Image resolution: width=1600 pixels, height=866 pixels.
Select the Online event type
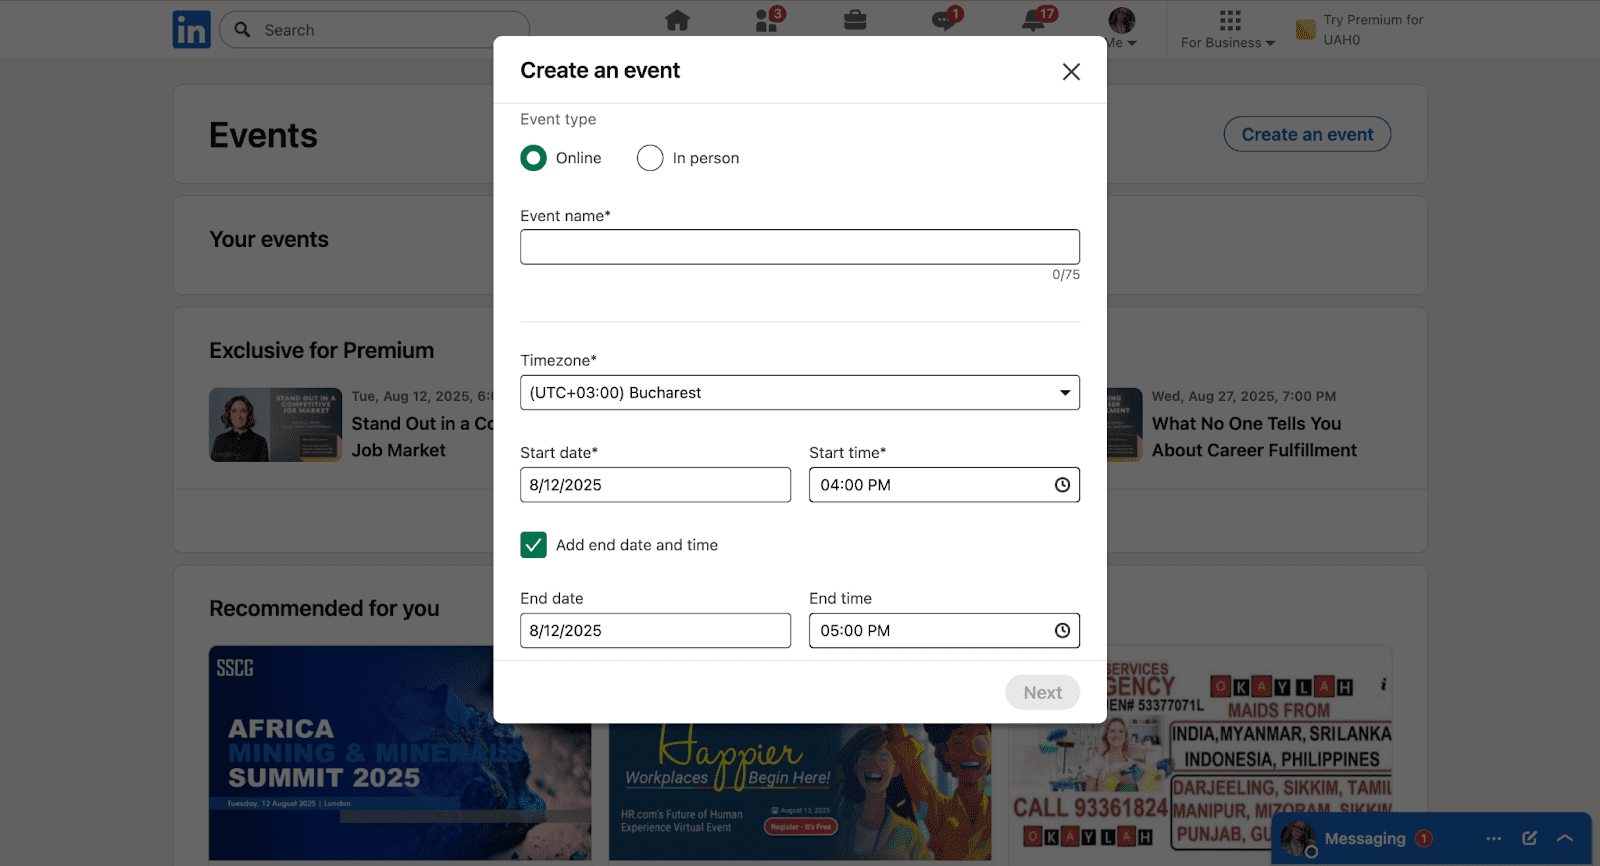tap(534, 158)
